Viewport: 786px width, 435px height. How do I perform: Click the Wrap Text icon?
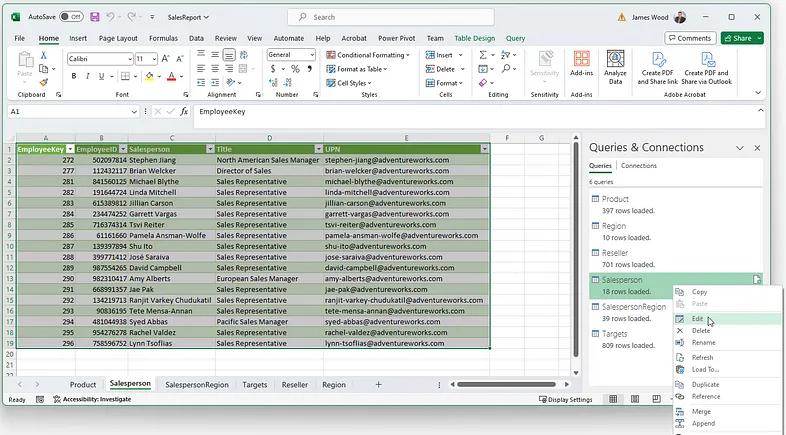244,55
